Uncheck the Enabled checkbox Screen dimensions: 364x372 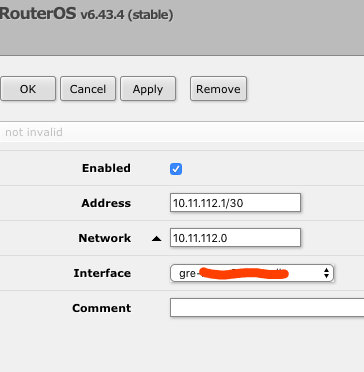[176, 169]
